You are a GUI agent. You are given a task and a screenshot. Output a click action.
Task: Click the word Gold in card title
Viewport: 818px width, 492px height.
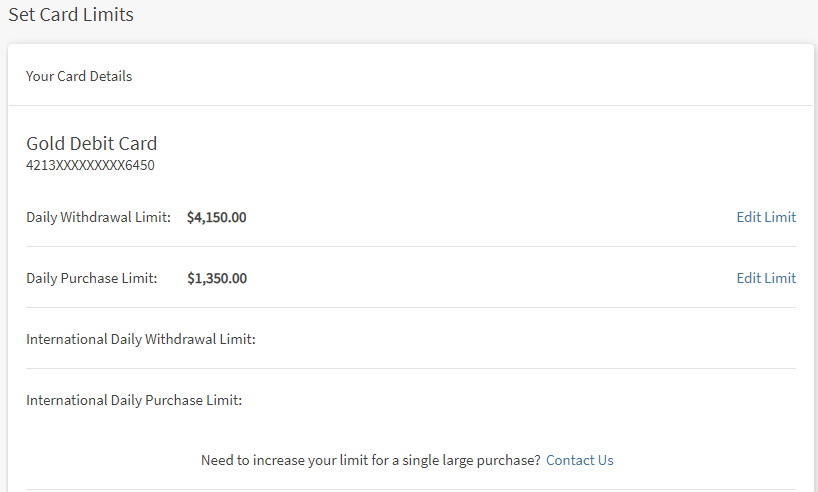pyautogui.click(x=45, y=144)
